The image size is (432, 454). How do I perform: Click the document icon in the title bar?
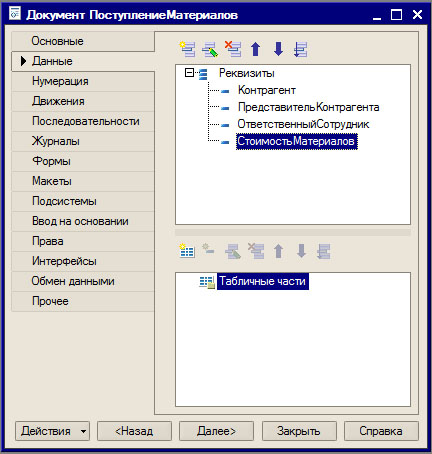15,14
